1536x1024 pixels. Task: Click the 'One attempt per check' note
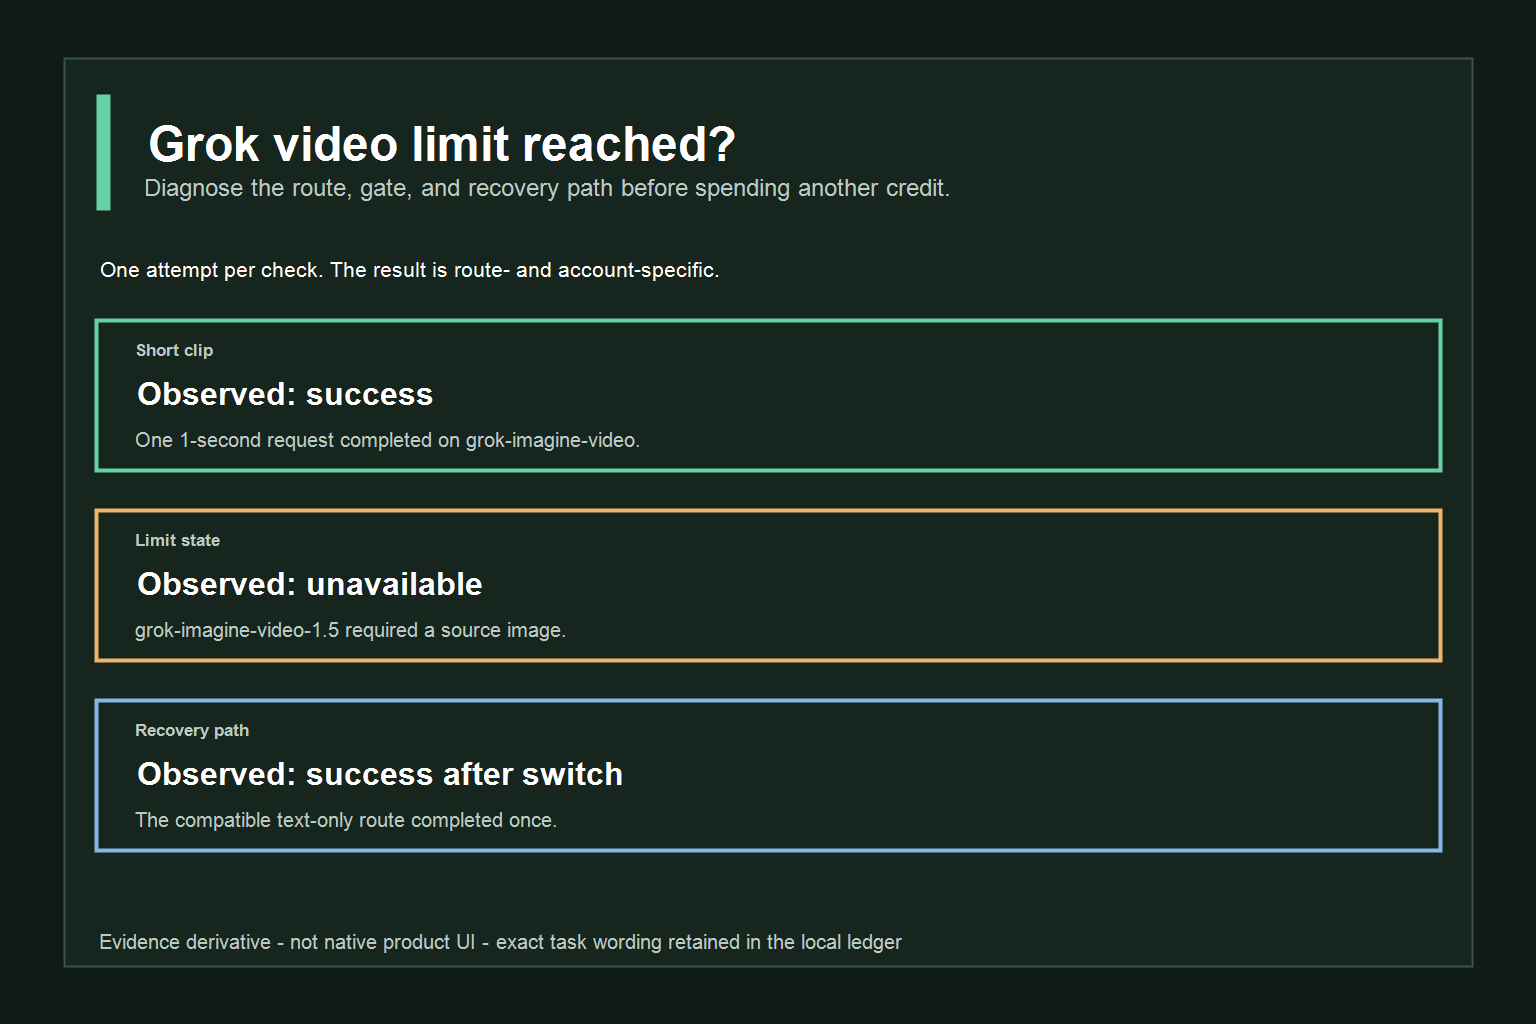coord(409,270)
